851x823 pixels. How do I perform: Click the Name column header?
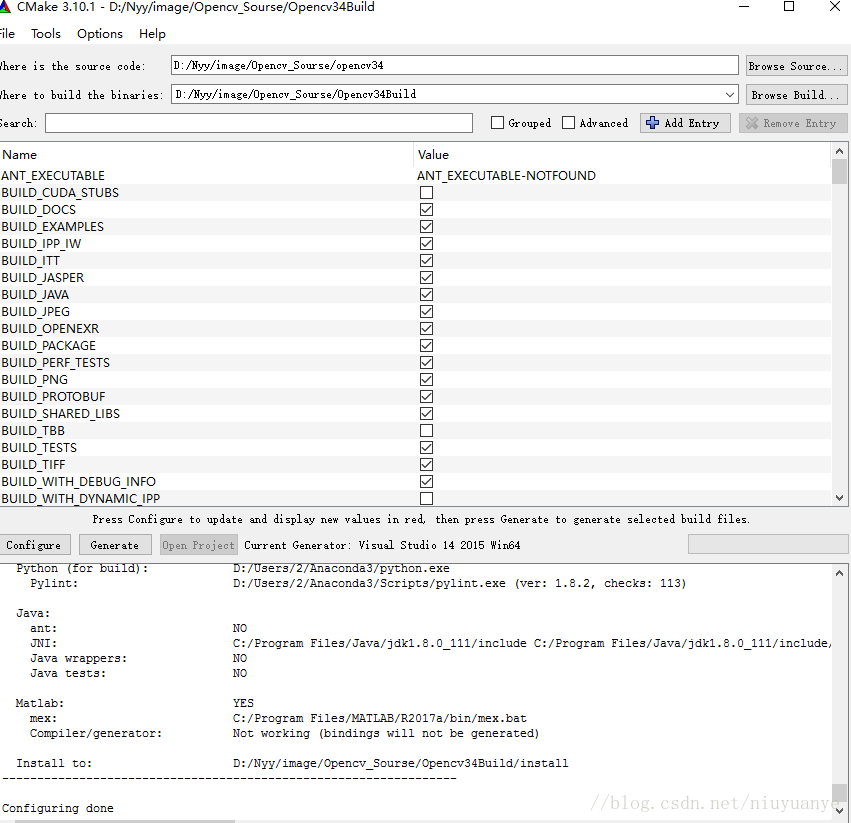tap(206, 155)
